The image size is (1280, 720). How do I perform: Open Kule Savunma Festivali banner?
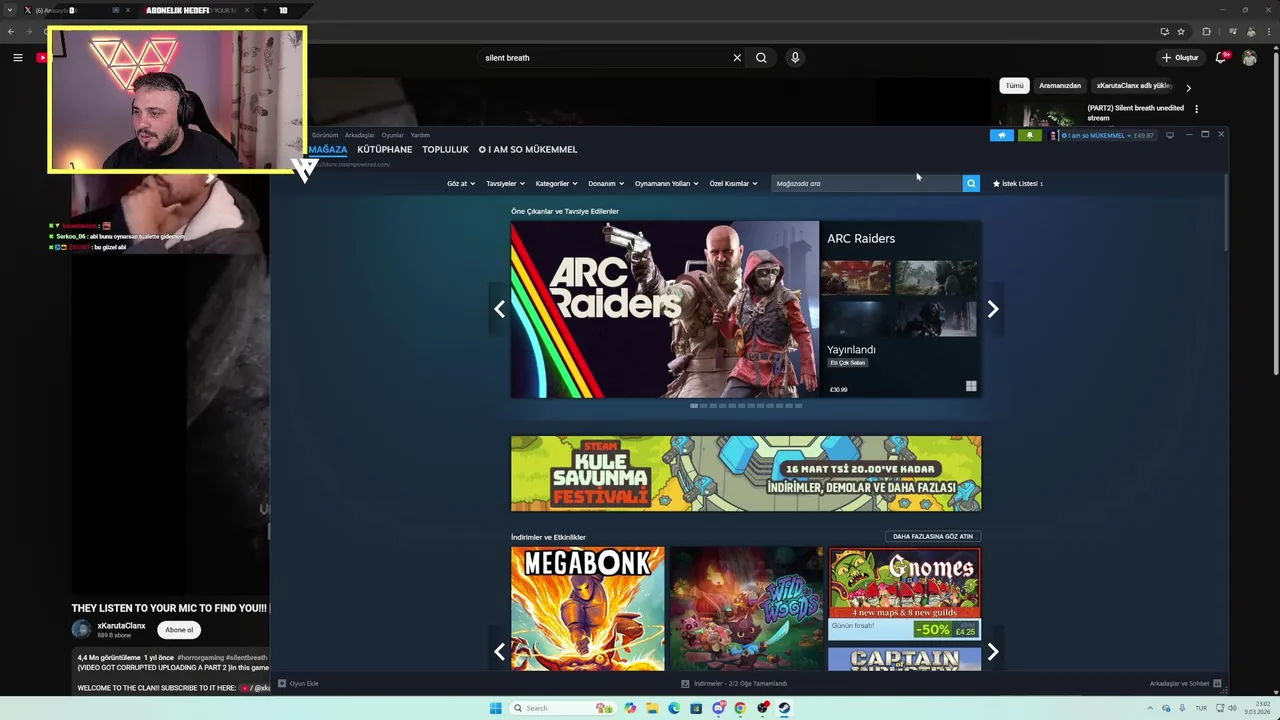coord(746,474)
